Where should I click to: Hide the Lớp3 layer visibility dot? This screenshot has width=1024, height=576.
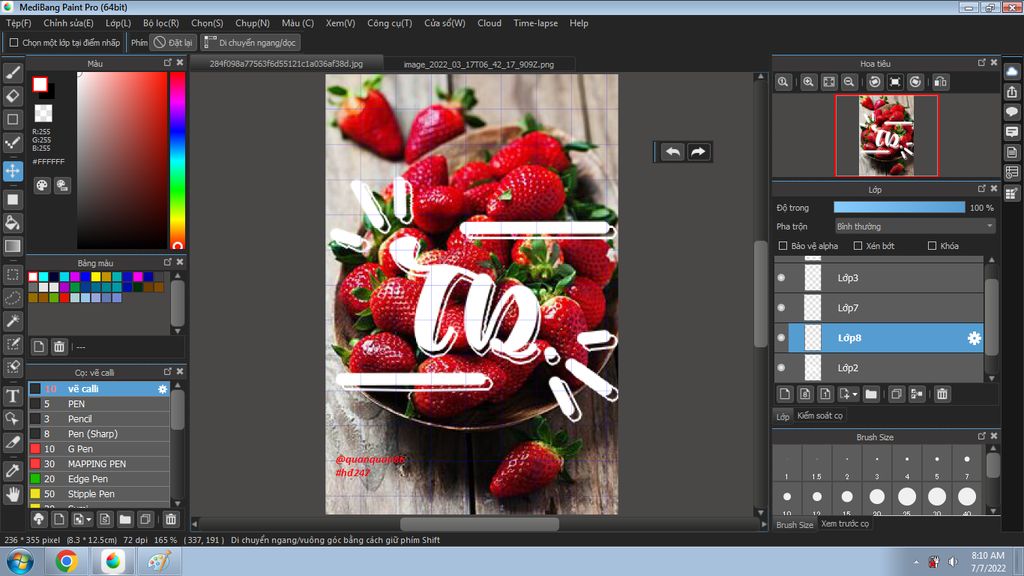pyautogui.click(x=781, y=278)
